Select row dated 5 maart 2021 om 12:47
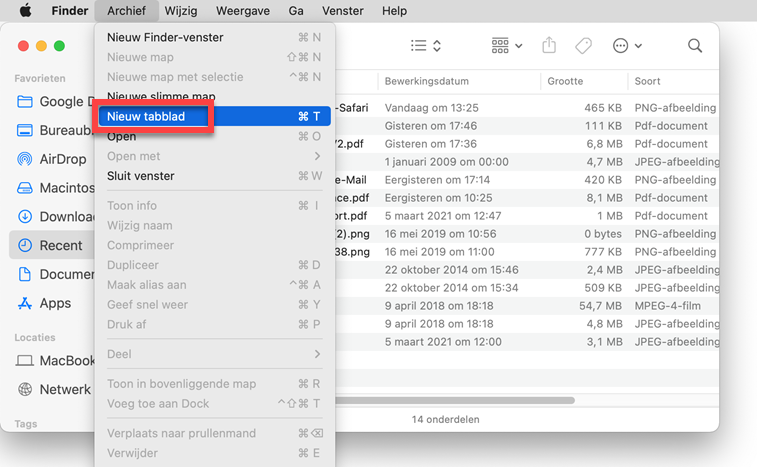 click(x=527, y=216)
